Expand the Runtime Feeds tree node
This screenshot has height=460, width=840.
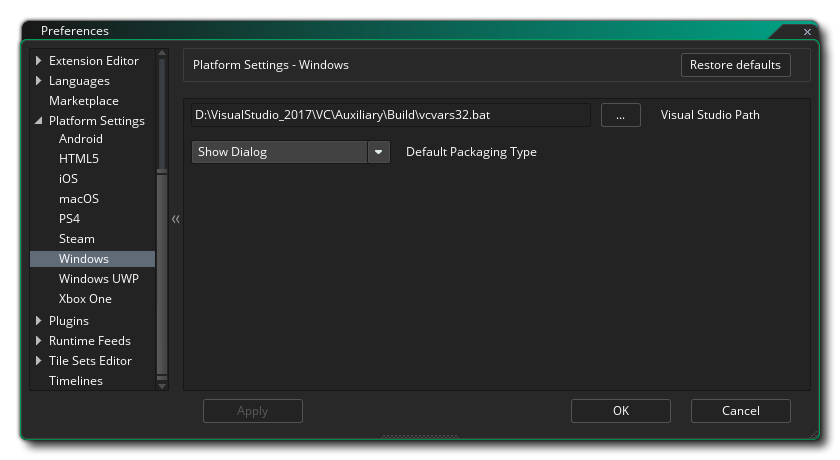(x=39, y=341)
